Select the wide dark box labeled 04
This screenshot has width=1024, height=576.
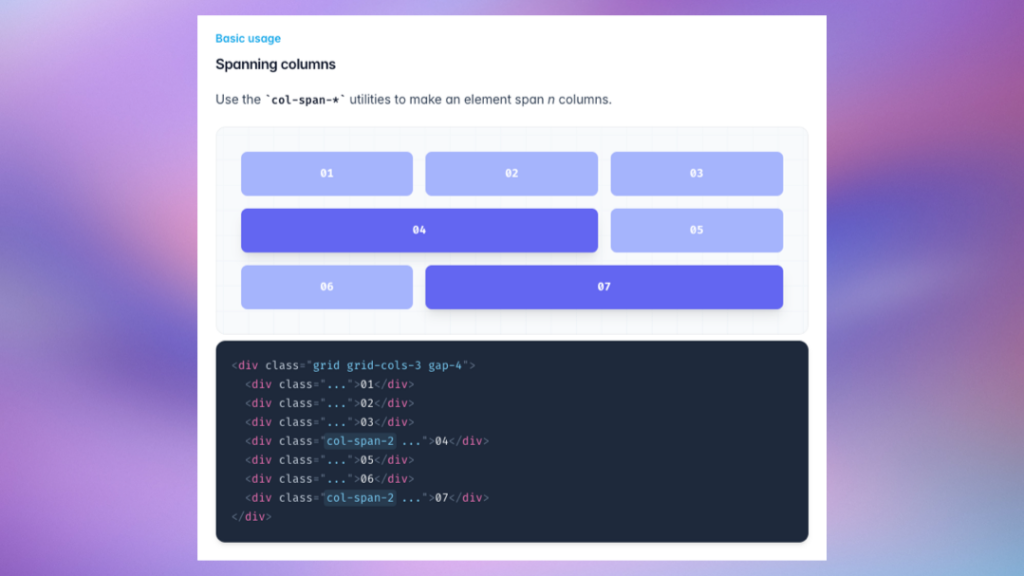tap(419, 230)
